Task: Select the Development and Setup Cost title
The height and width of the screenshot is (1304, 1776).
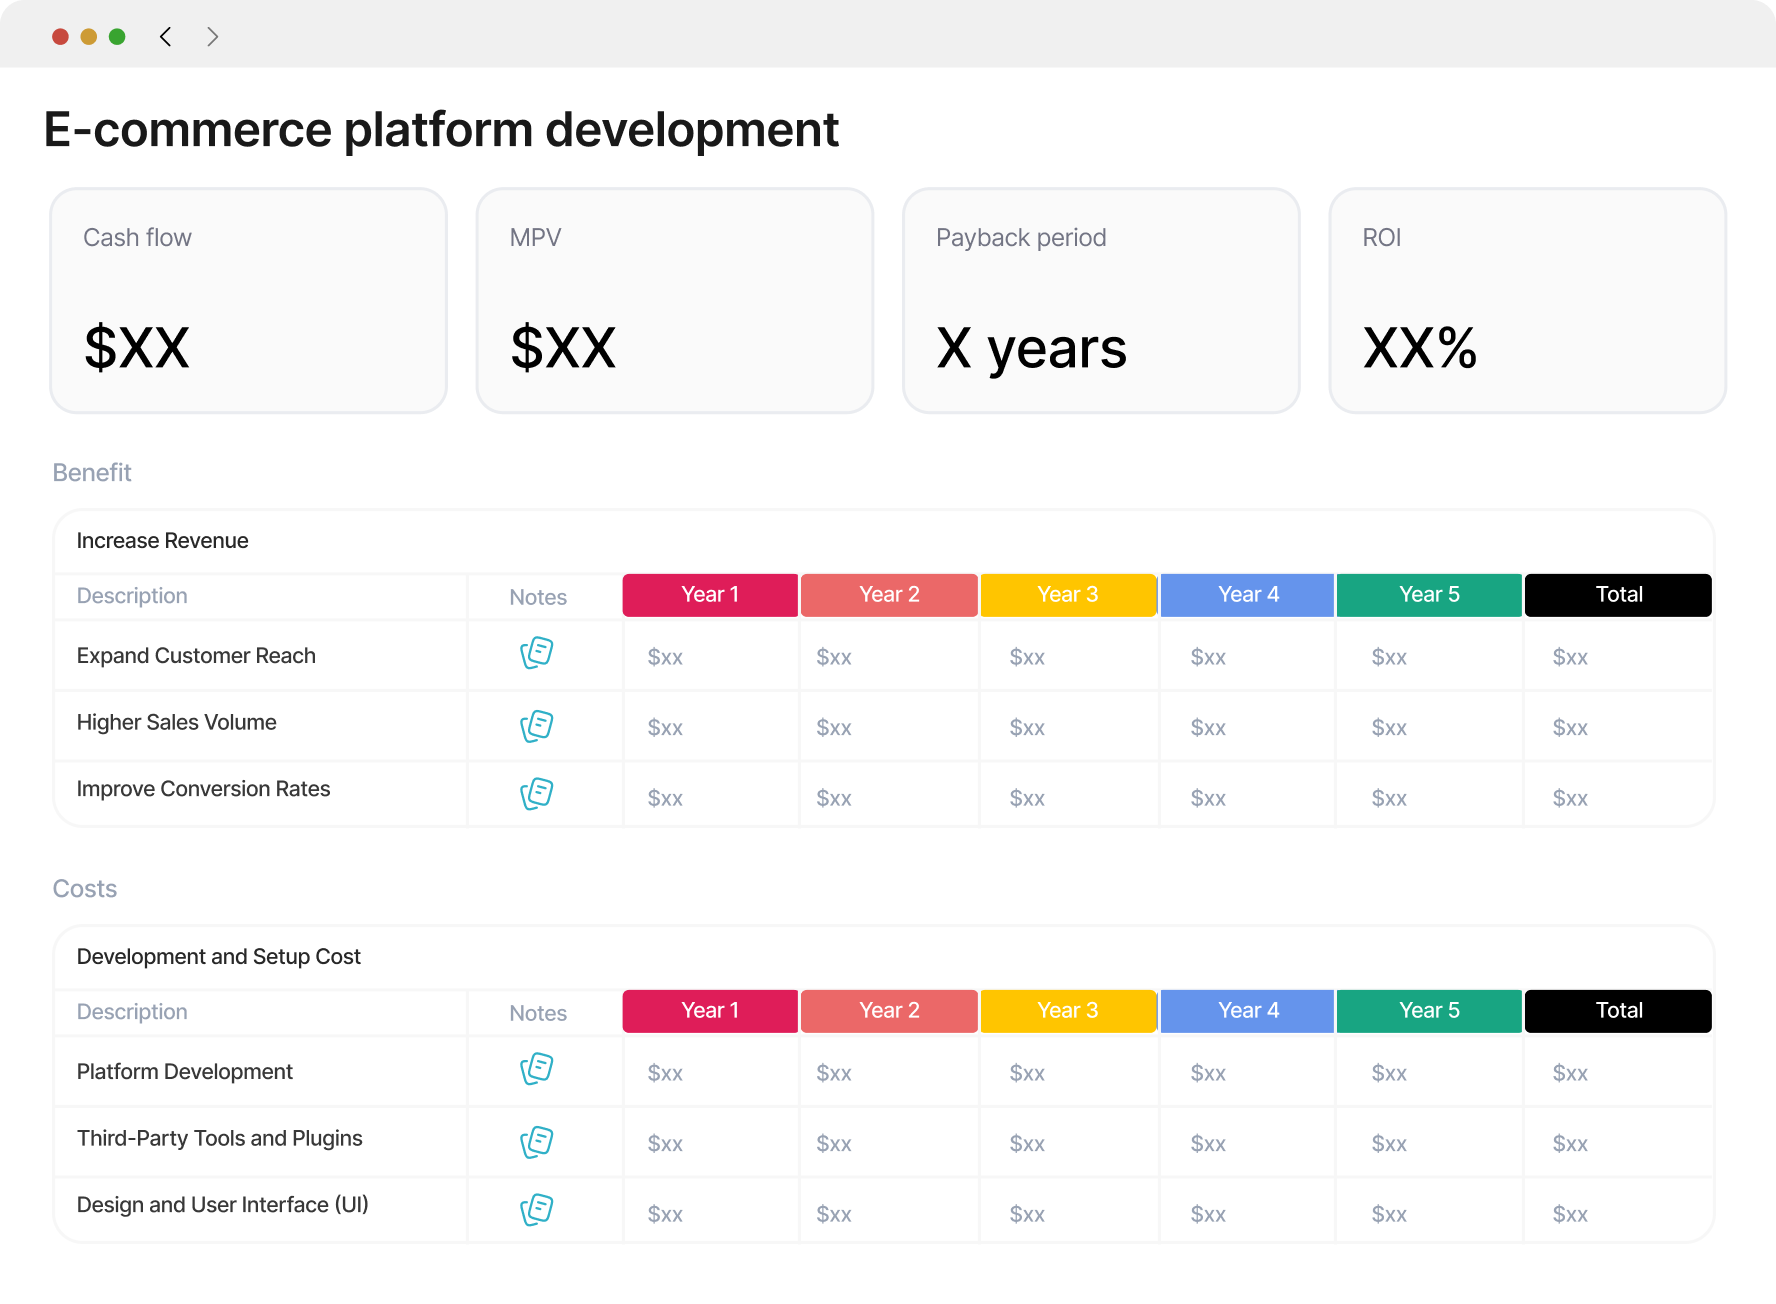Action: [x=218, y=957]
